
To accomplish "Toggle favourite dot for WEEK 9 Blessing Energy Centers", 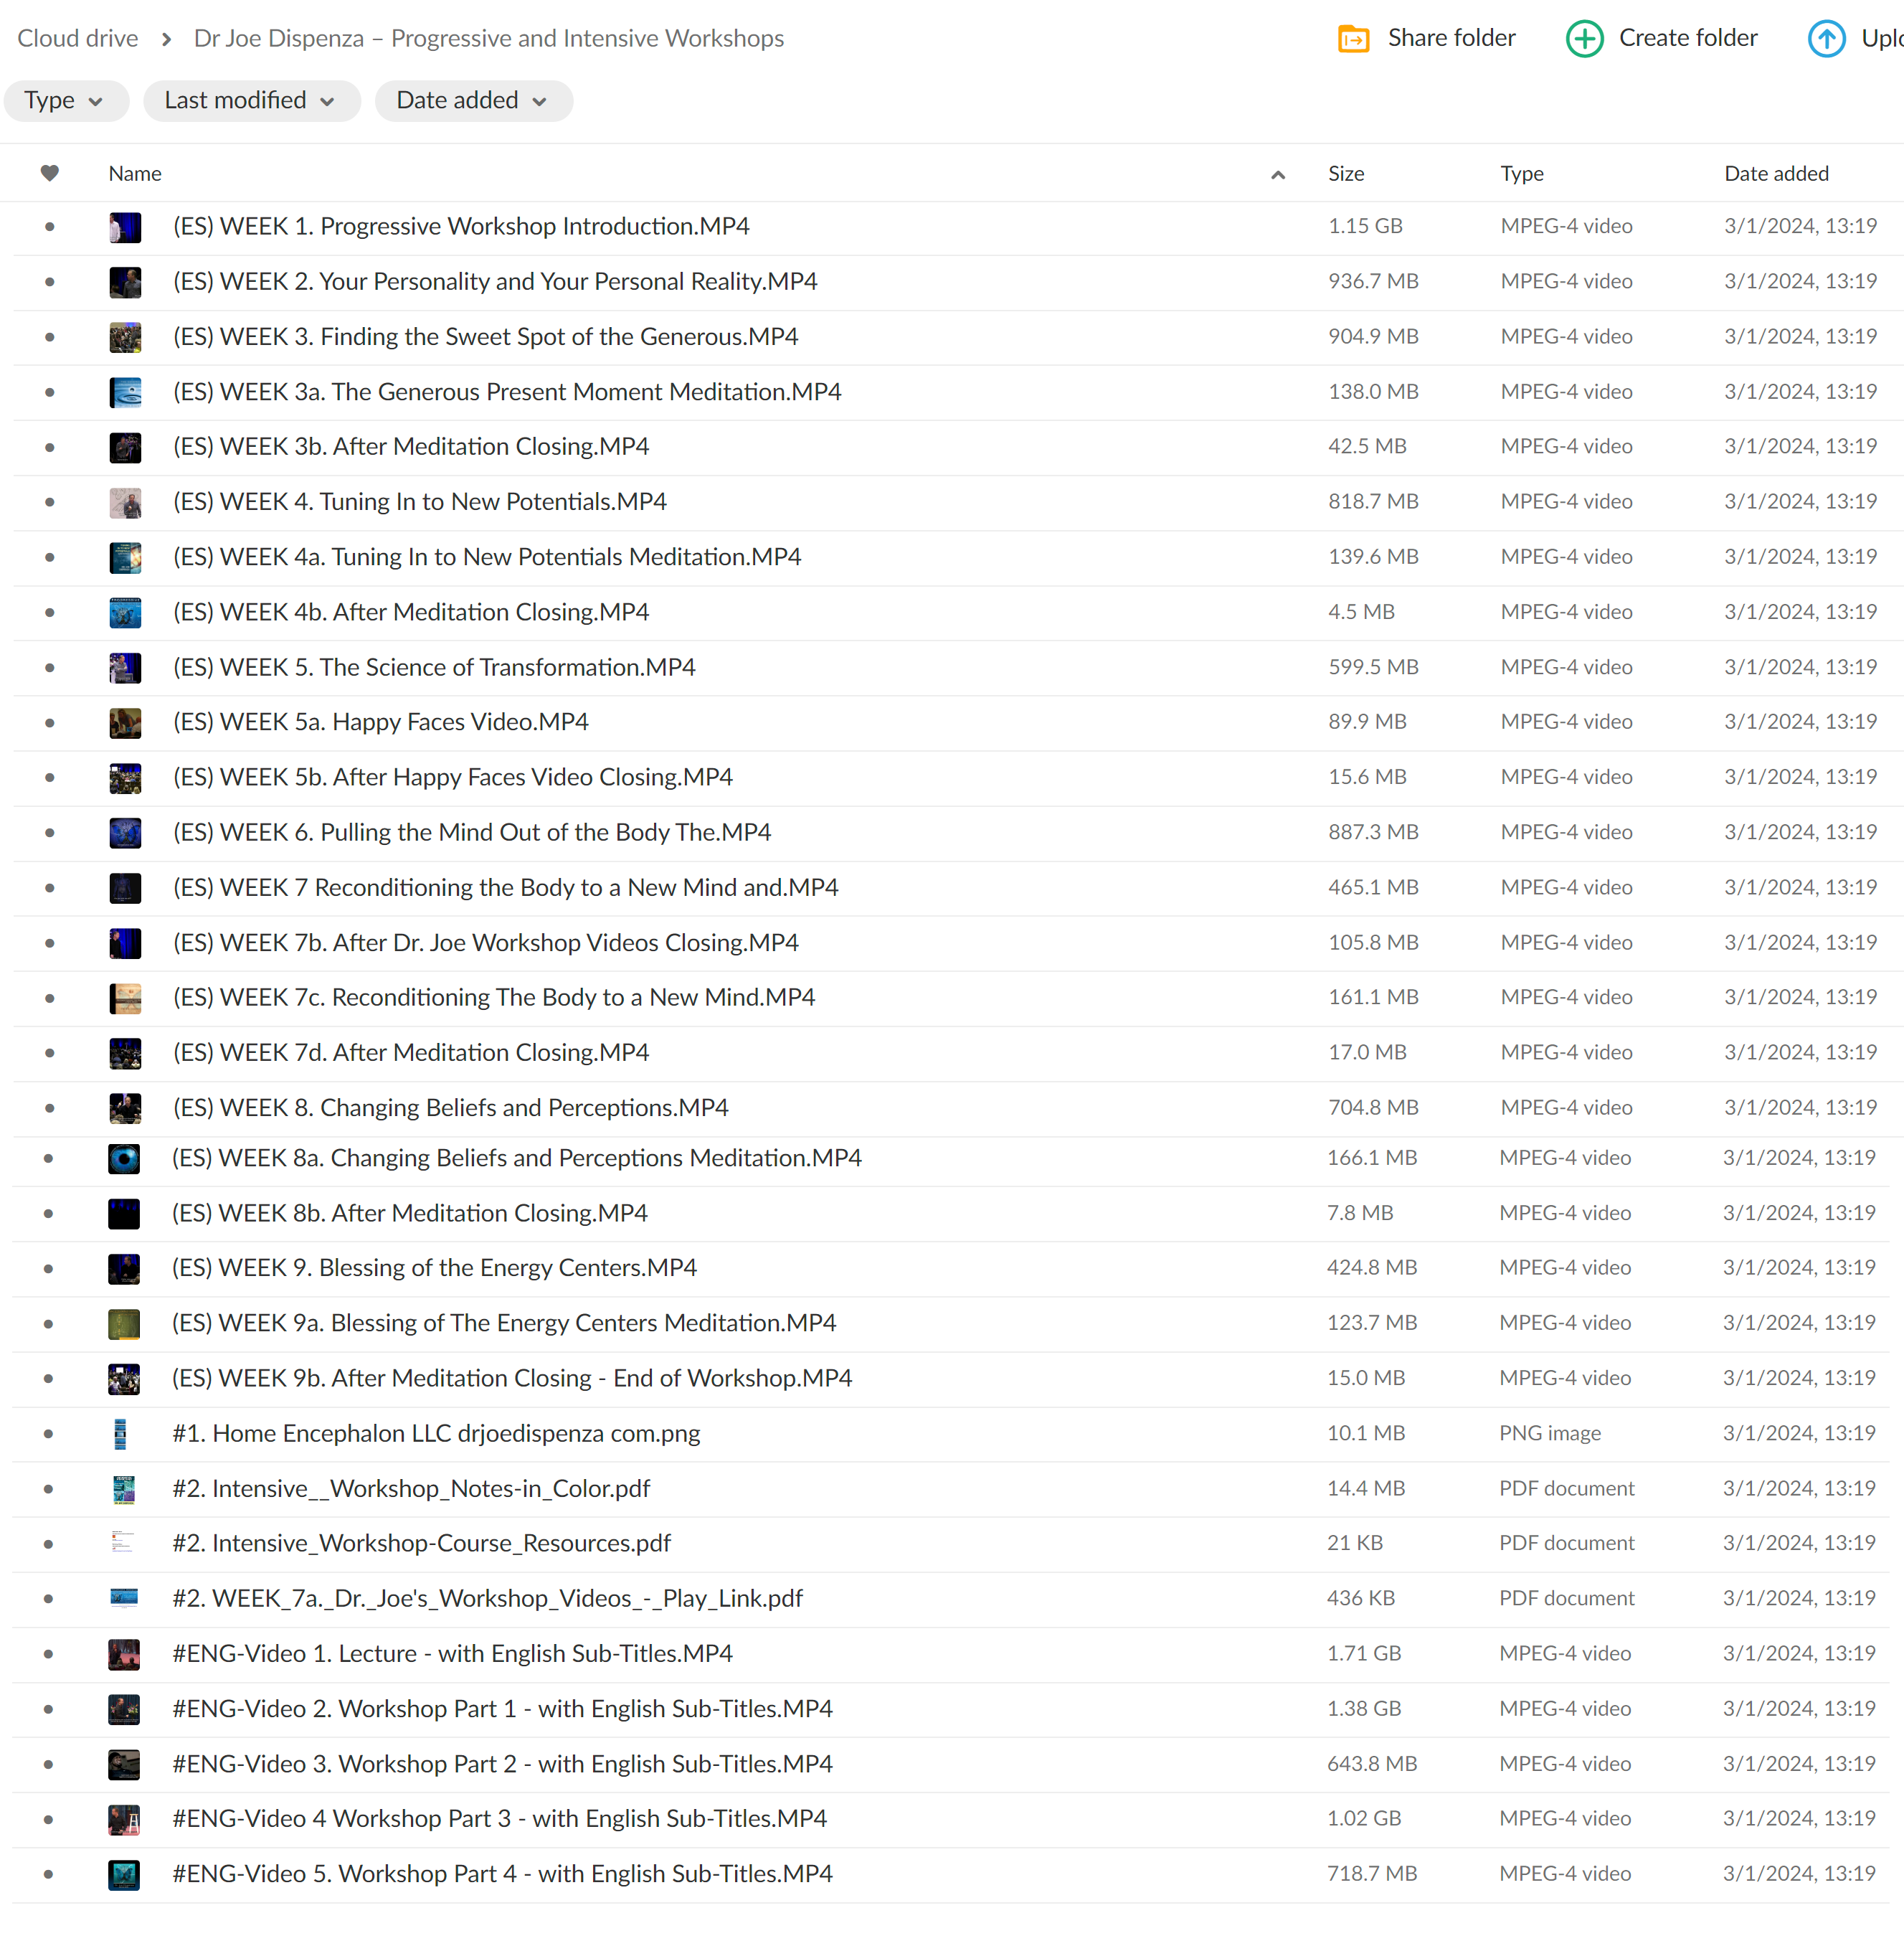I will pyautogui.click(x=48, y=1268).
